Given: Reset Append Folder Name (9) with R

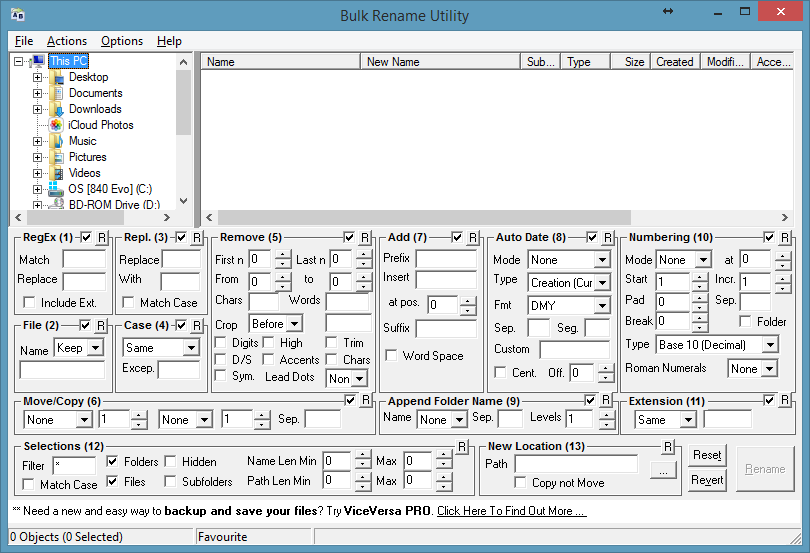Looking at the screenshot, I should point(606,400).
